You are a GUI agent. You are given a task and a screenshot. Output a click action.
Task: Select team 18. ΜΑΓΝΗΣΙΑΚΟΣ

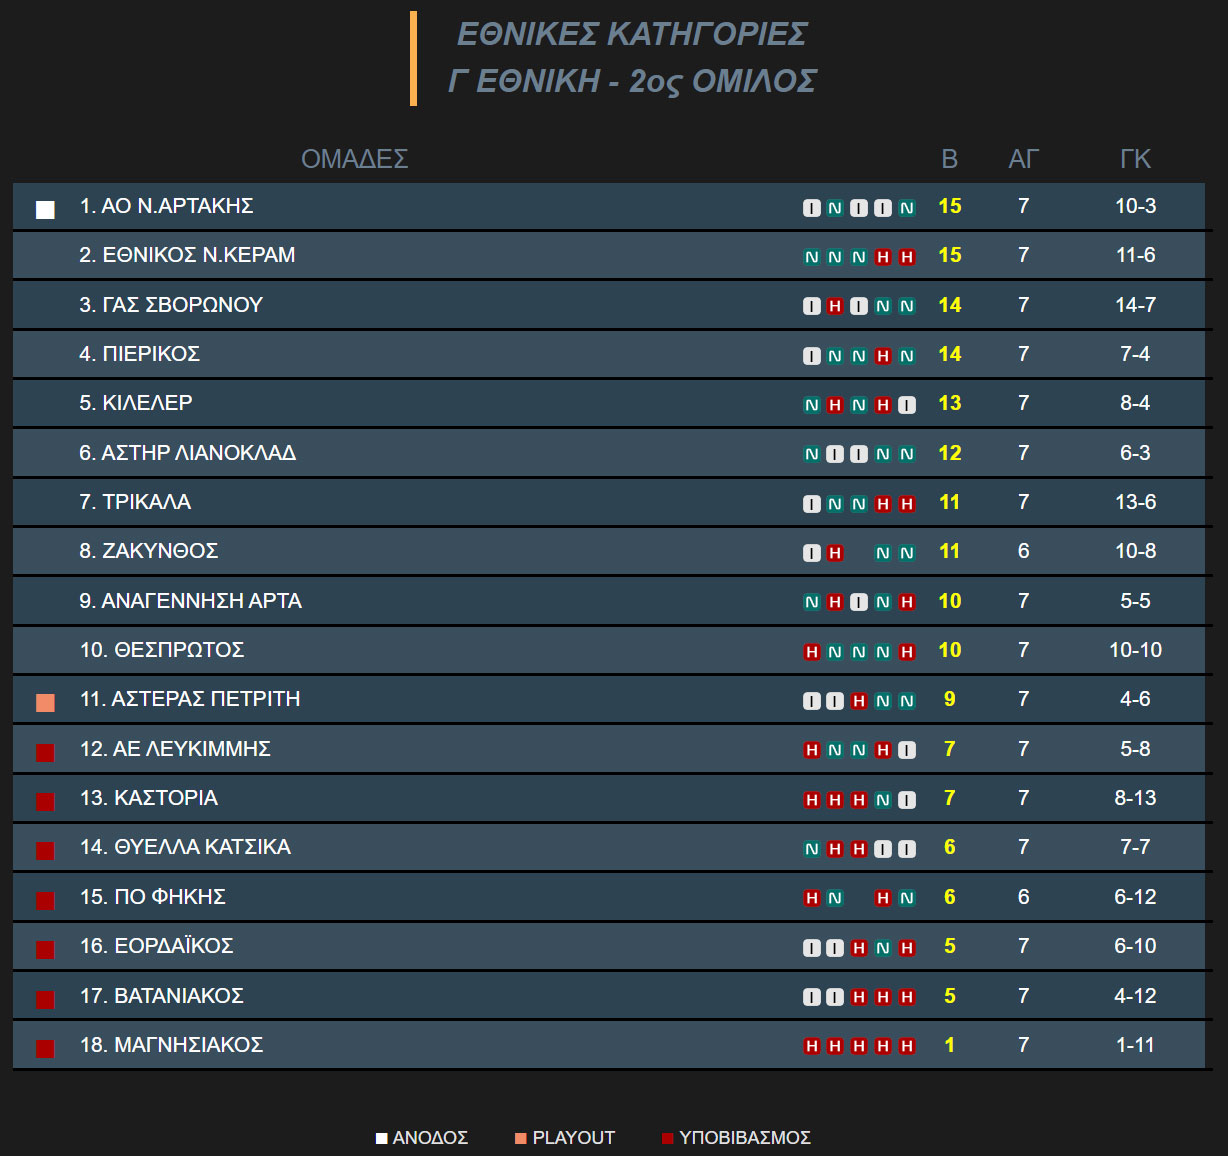click(172, 1045)
